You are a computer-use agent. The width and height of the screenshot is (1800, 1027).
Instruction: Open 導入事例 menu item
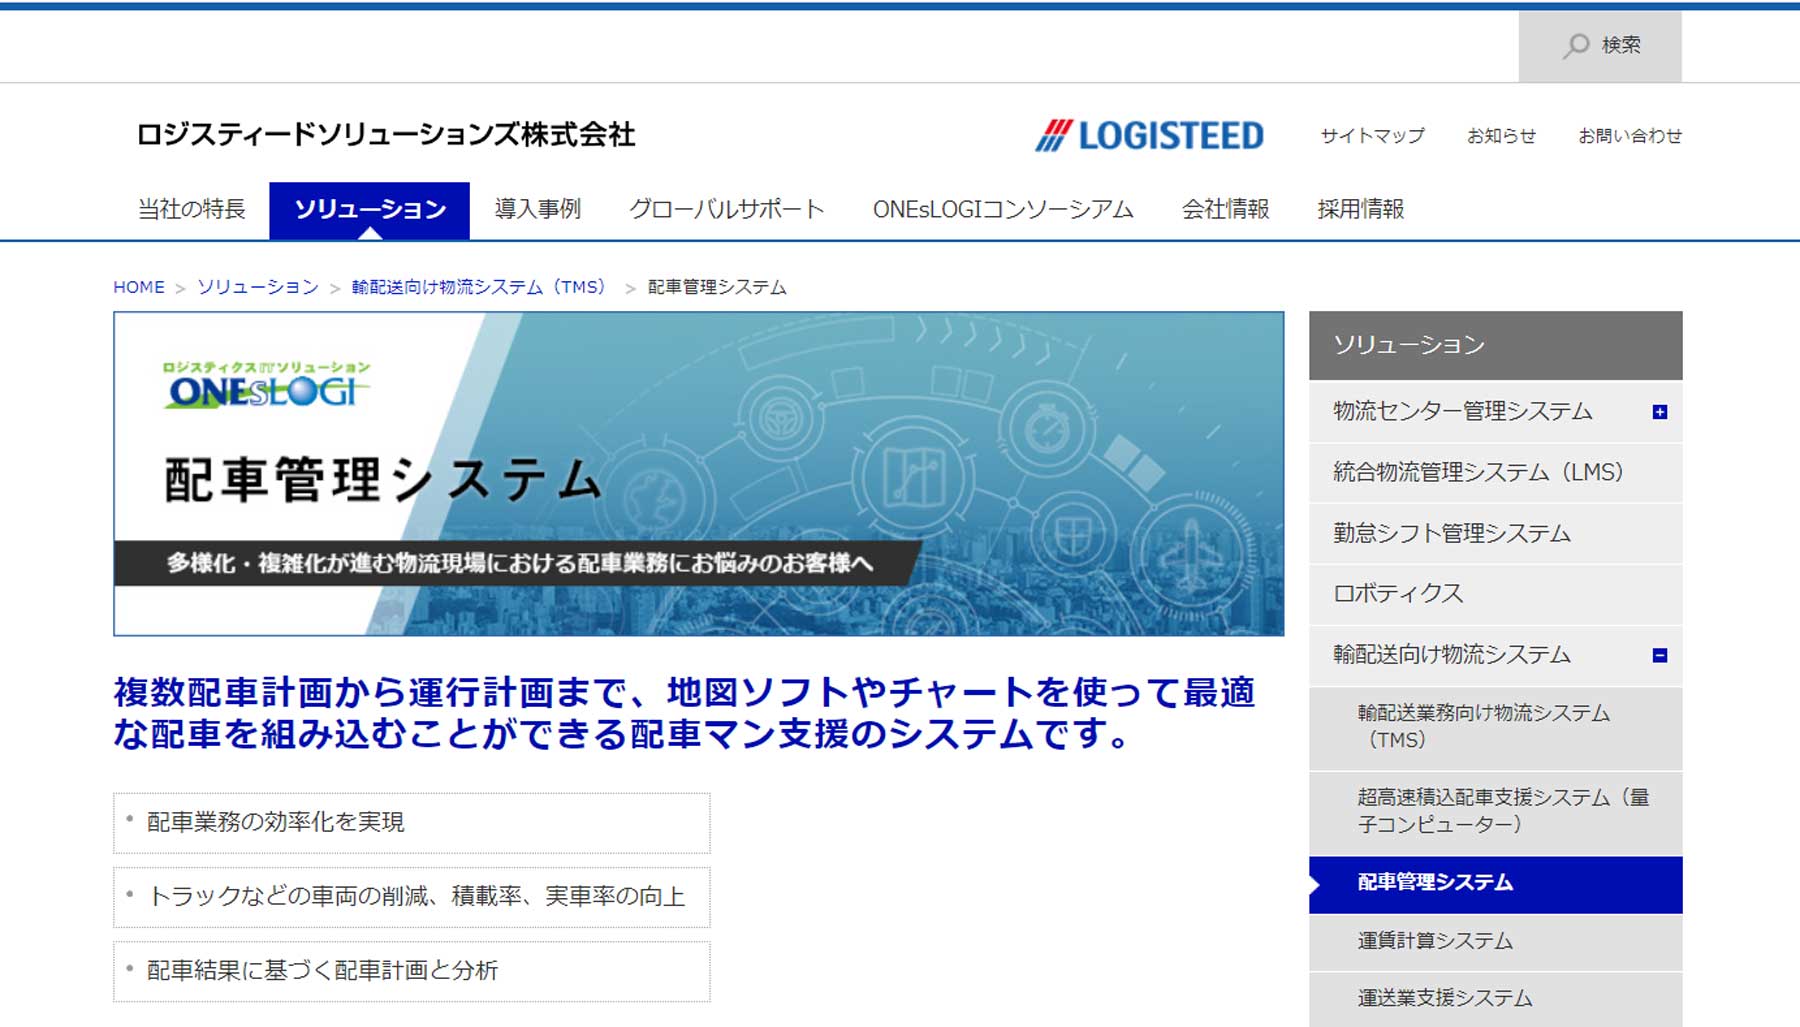click(538, 209)
